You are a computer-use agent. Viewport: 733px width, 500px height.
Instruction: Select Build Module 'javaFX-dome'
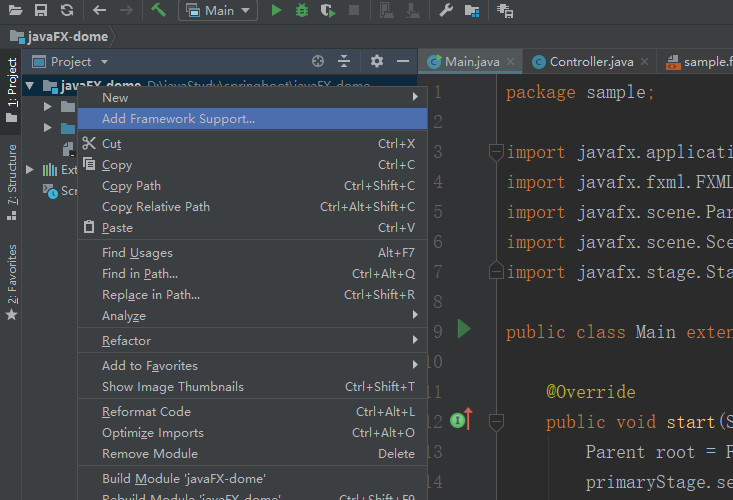coord(252,479)
